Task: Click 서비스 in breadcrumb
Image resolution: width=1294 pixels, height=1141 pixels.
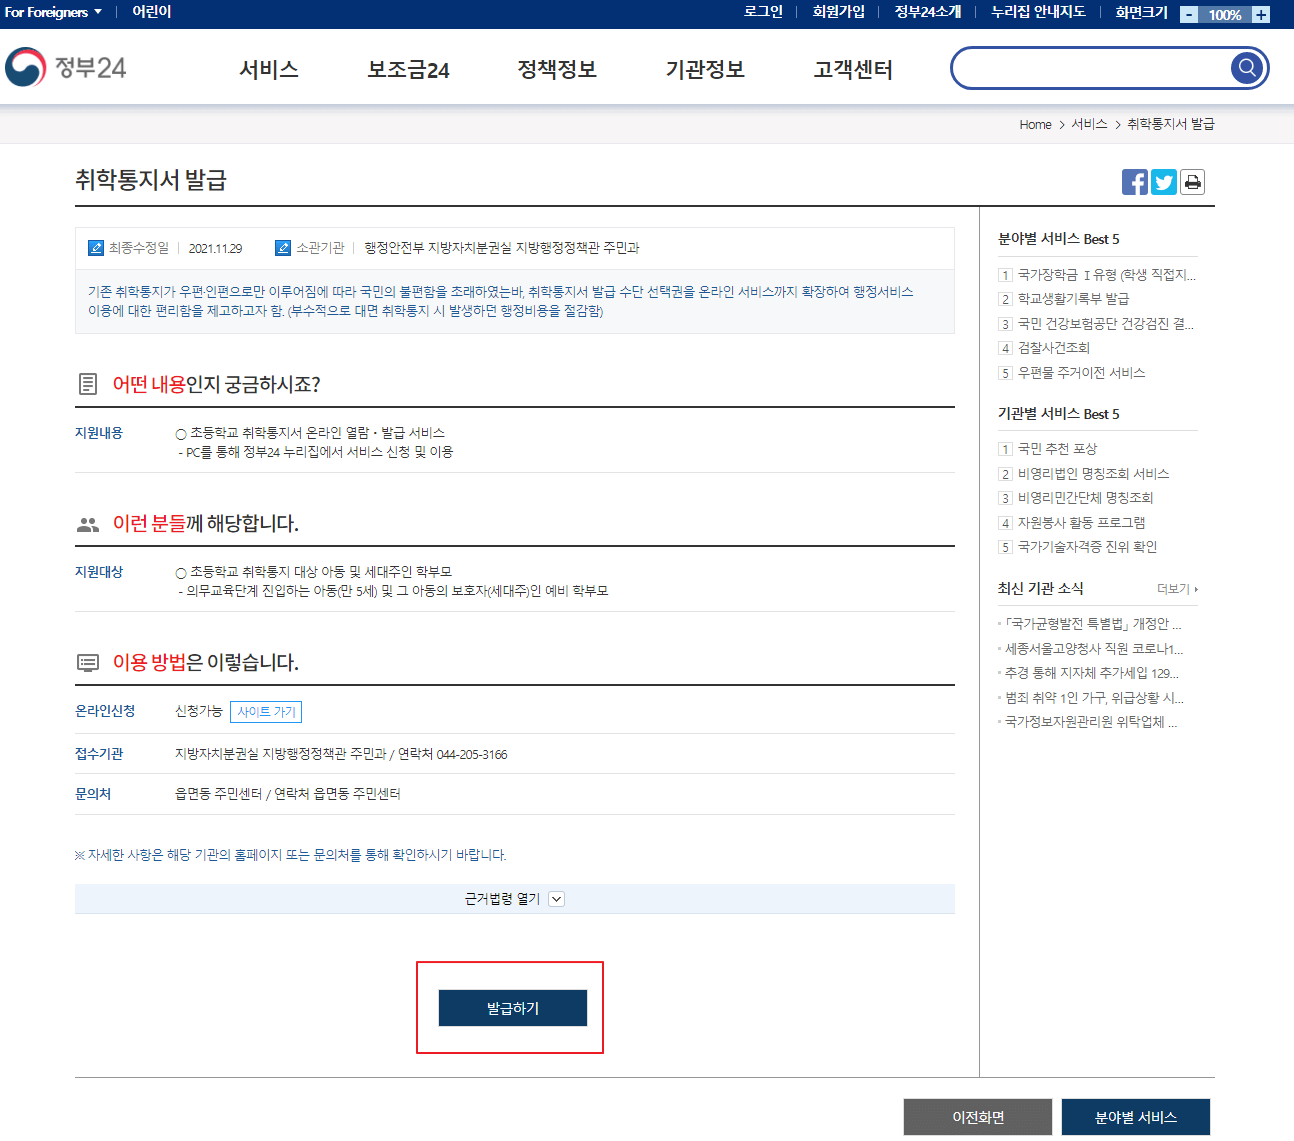Action: tap(1089, 124)
